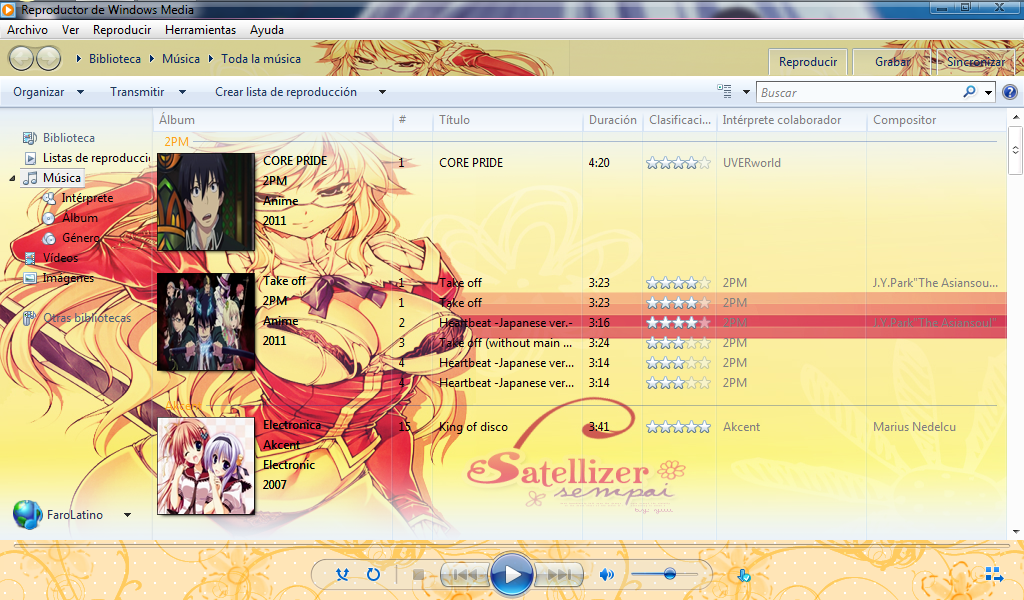The width and height of the screenshot is (1024, 600).
Task: Select the CORE PRIDE album cover
Action: click(x=206, y=202)
